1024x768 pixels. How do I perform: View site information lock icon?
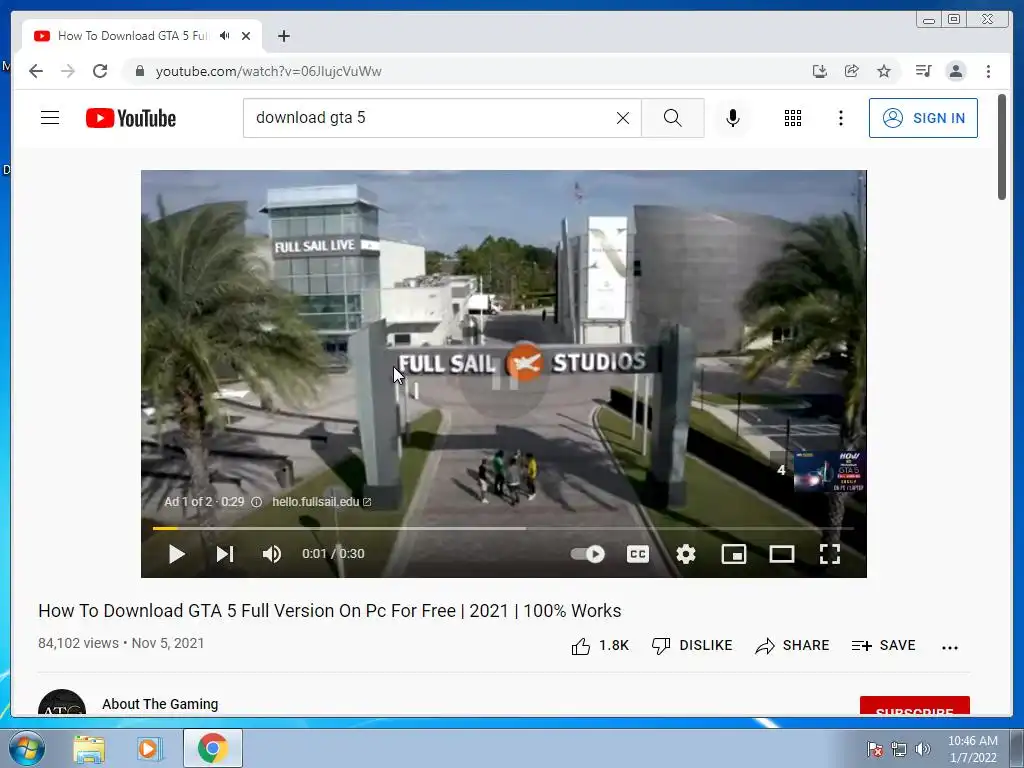pos(139,71)
